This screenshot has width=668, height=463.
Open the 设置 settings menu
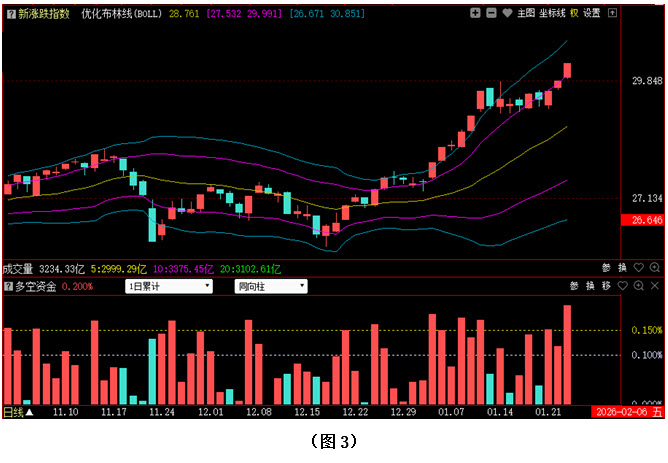tap(592, 13)
